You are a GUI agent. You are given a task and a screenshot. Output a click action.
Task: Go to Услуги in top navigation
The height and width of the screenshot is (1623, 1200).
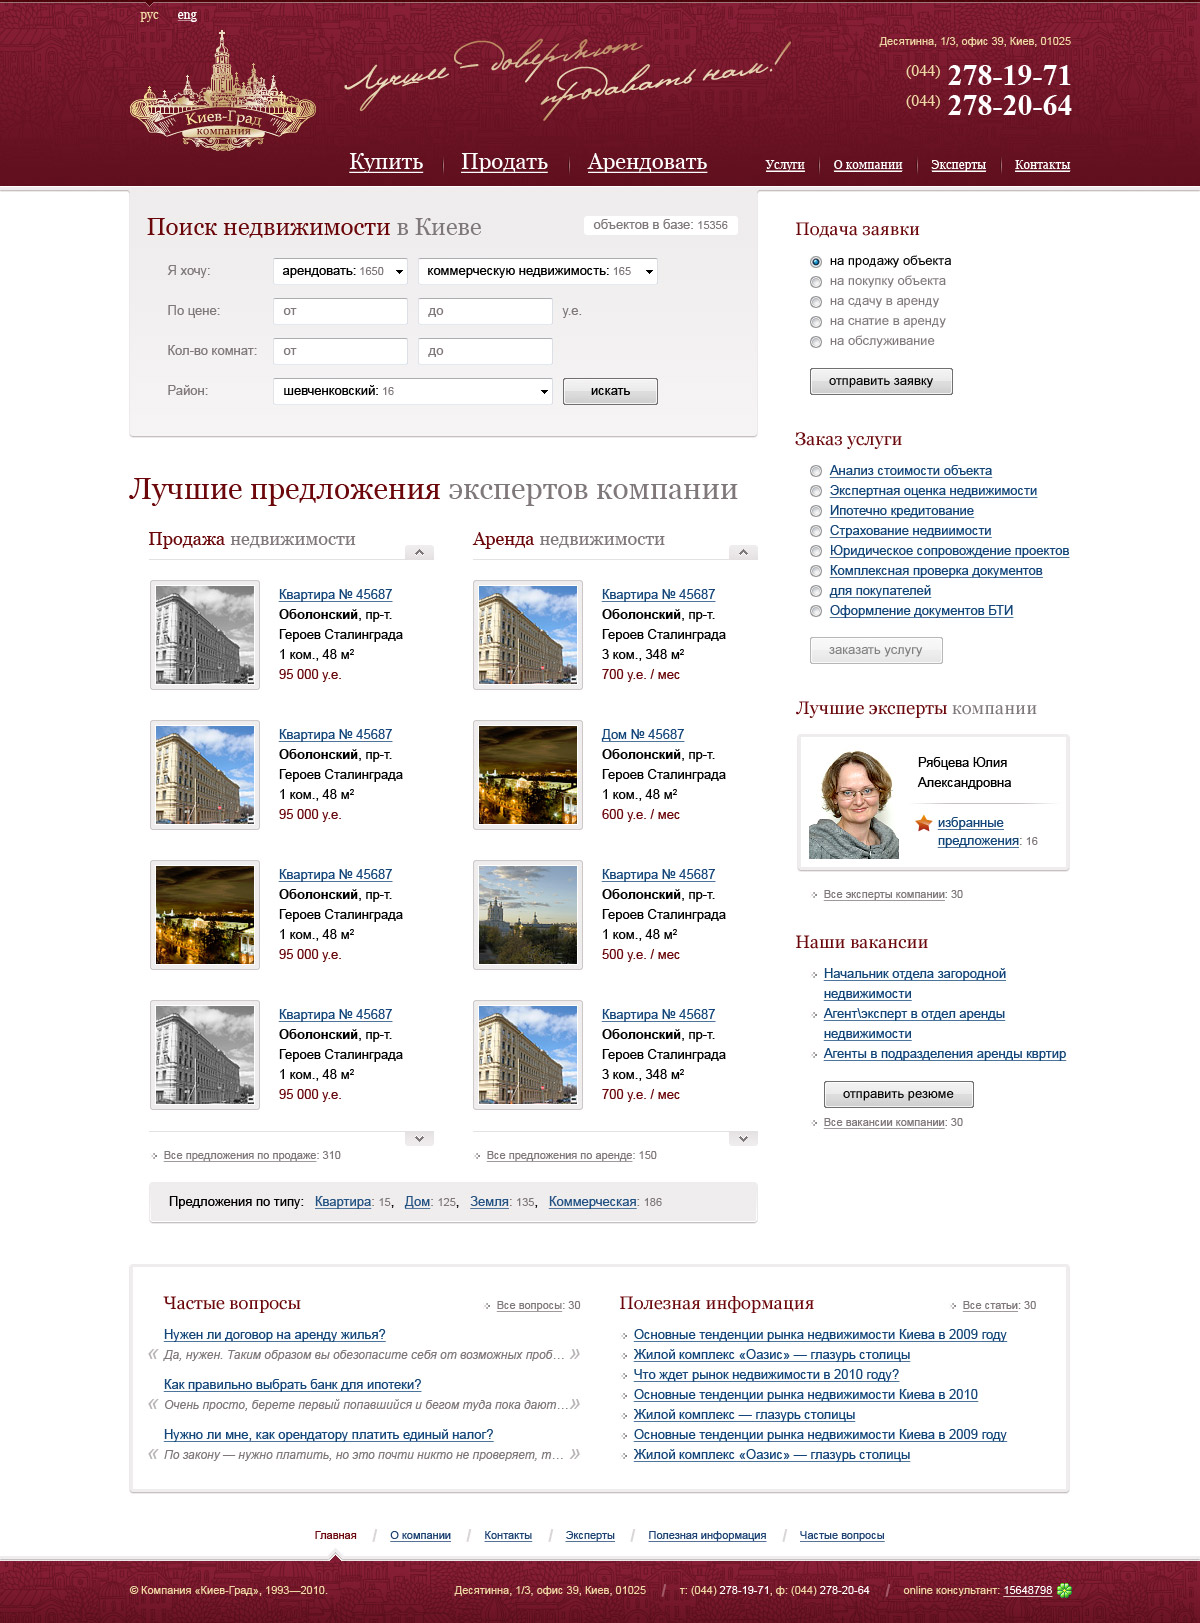(785, 165)
